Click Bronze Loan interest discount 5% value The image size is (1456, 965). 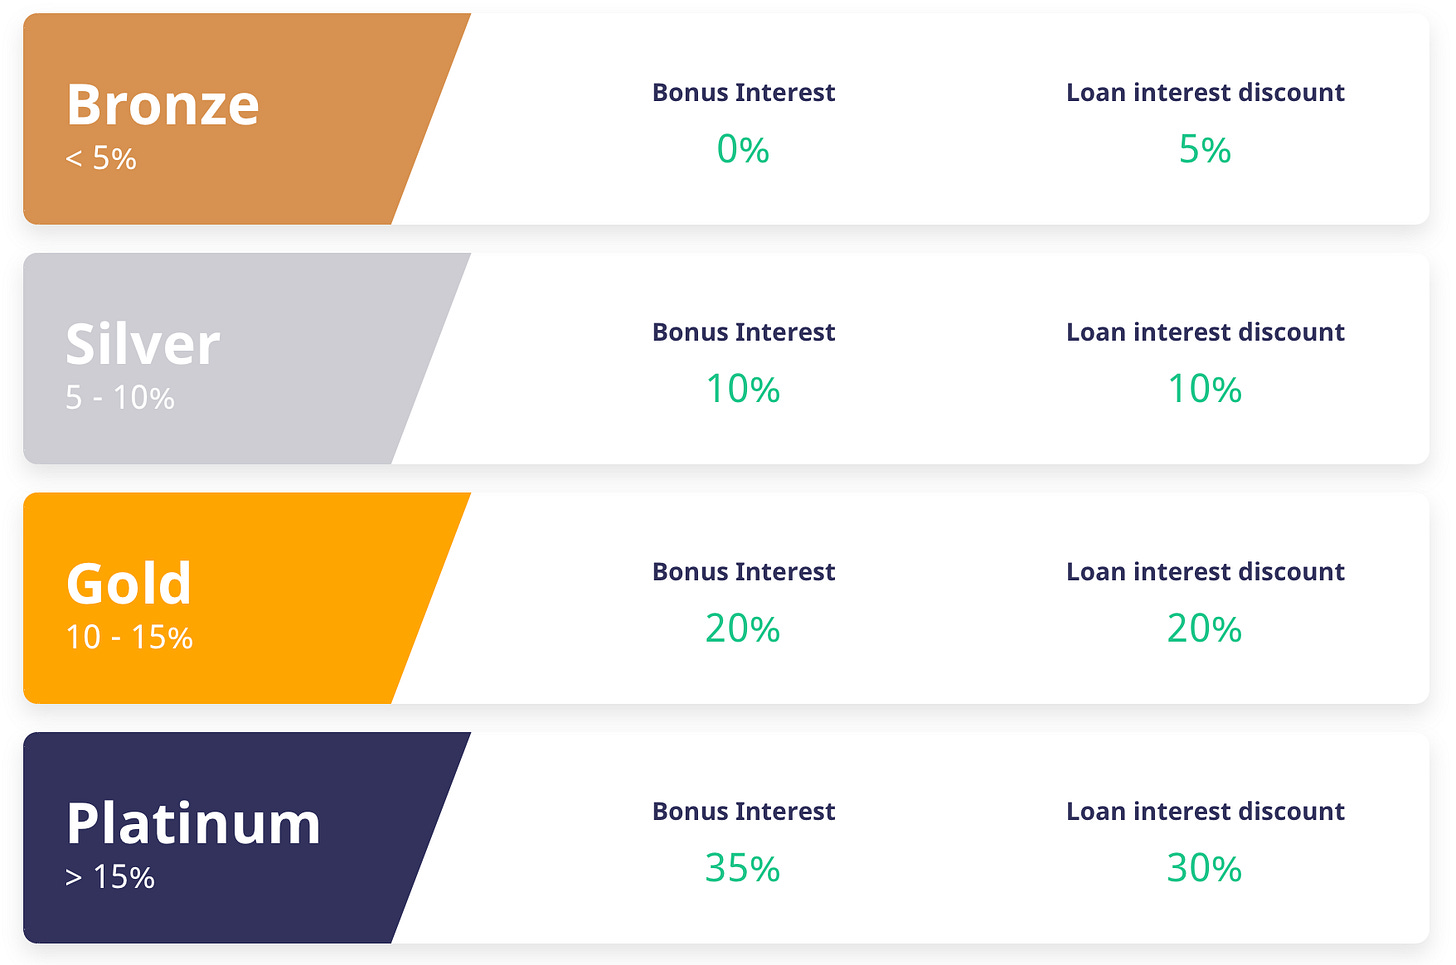point(1205,150)
